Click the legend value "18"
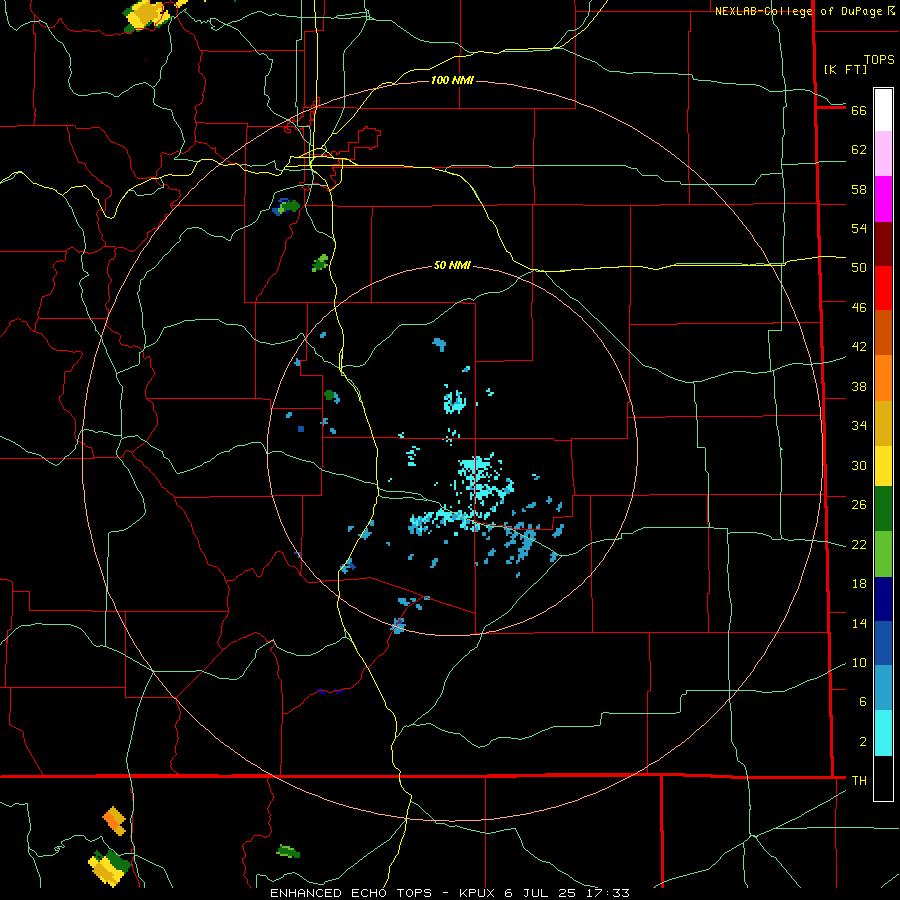The height and width of the screenshot is (900, 900). click(x=859, y=584)
